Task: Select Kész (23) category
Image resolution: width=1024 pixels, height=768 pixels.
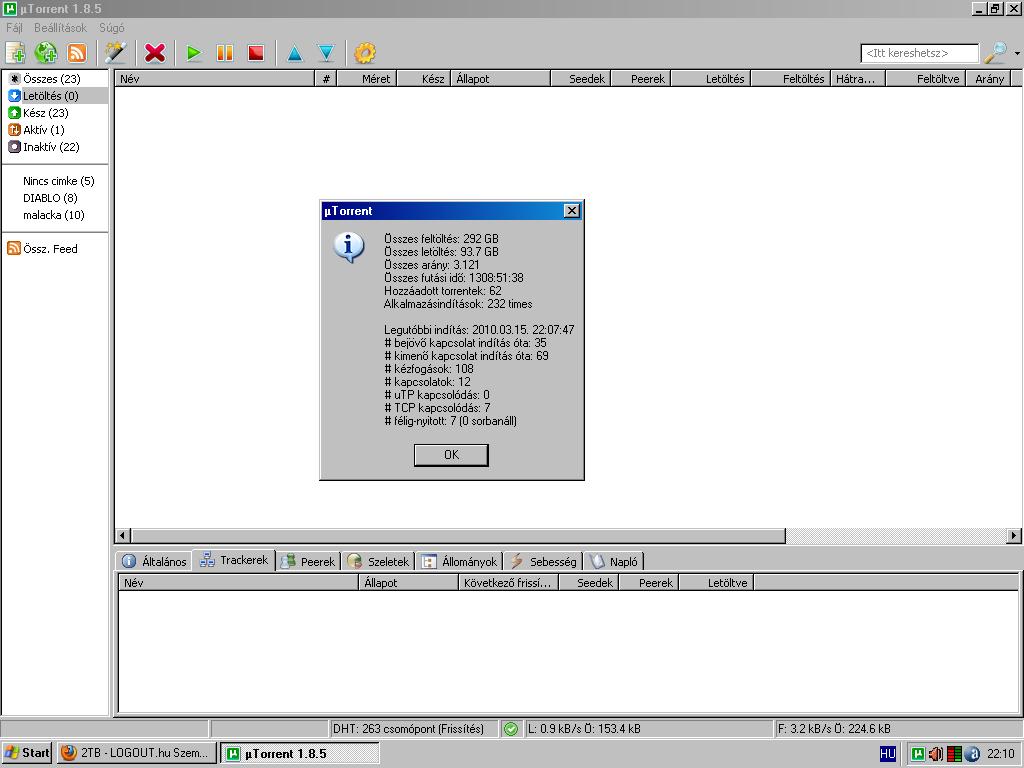Action: (x=38, y=112)
